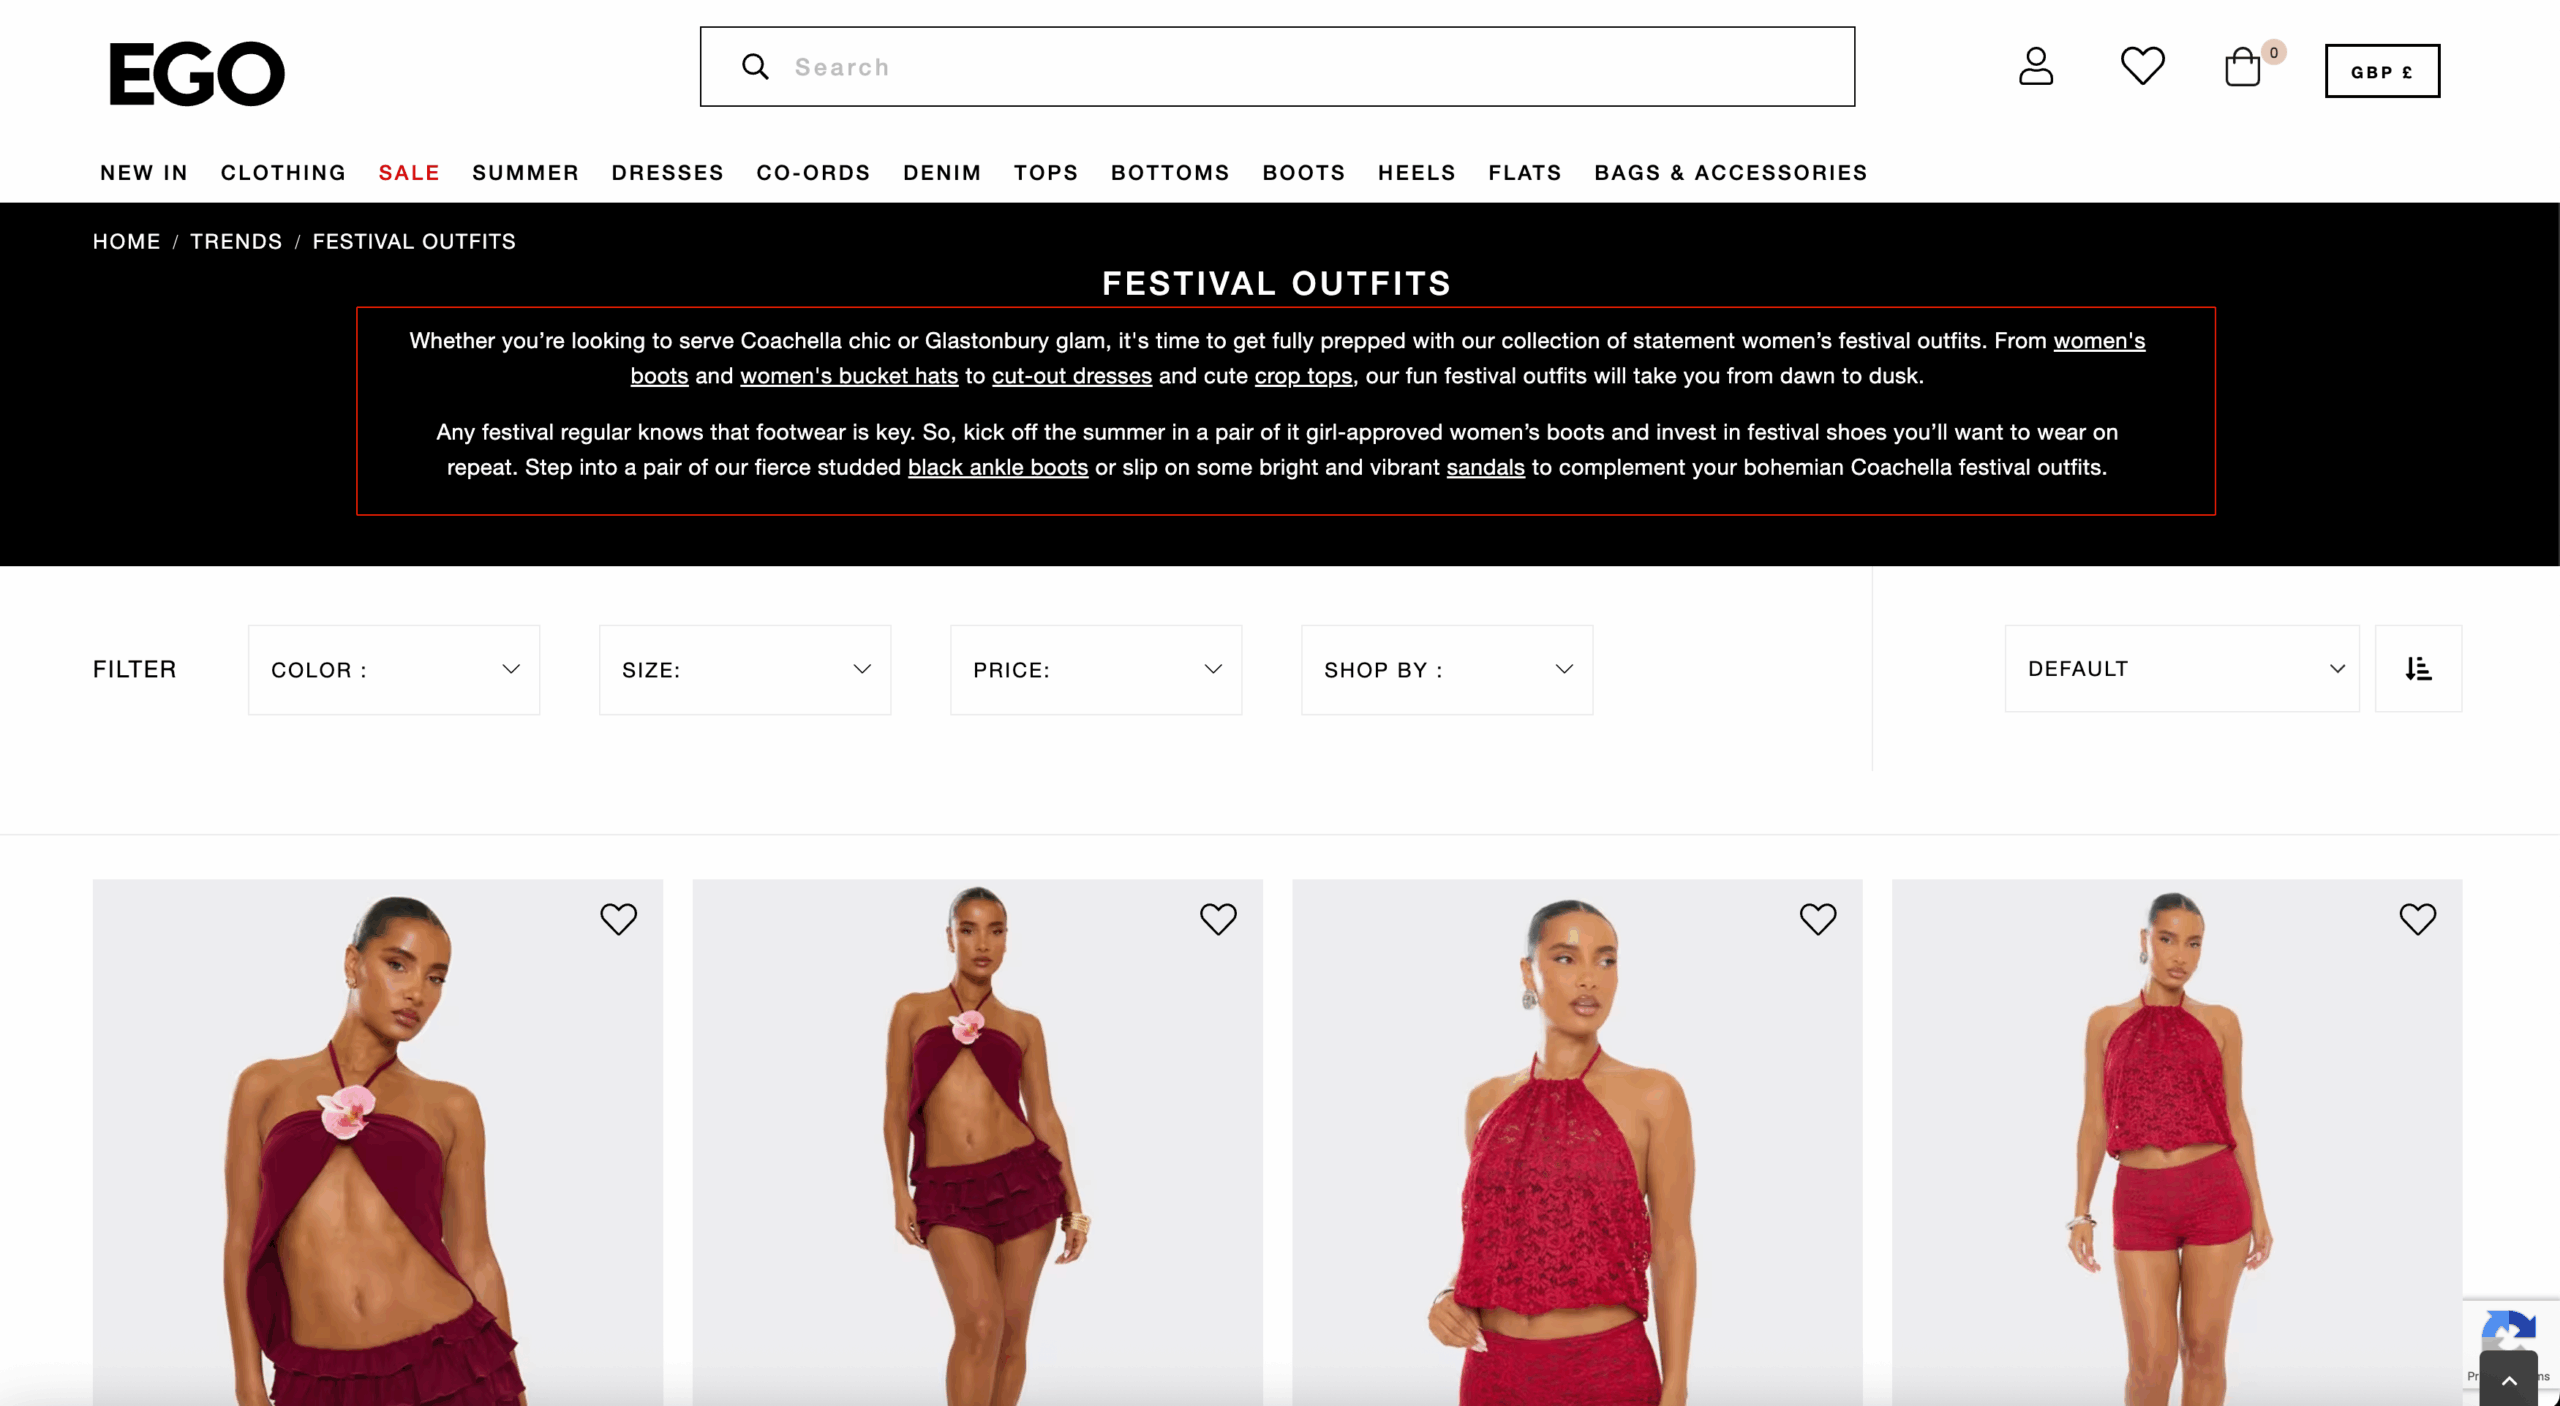Open the user account icon

point(2035,66)
